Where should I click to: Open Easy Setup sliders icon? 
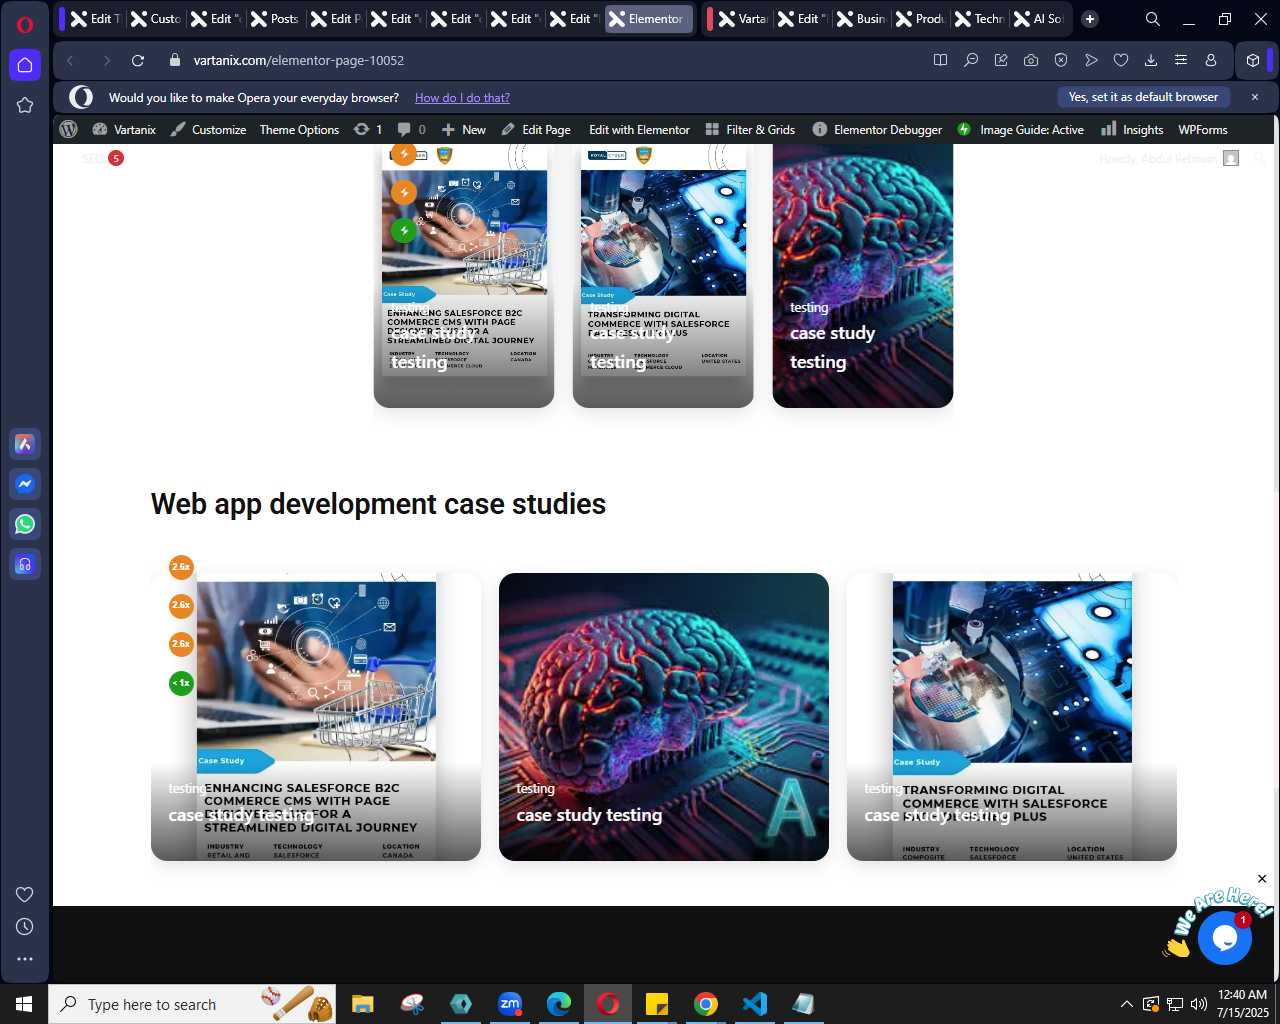pyautogui.click(x=1181, y=60)
